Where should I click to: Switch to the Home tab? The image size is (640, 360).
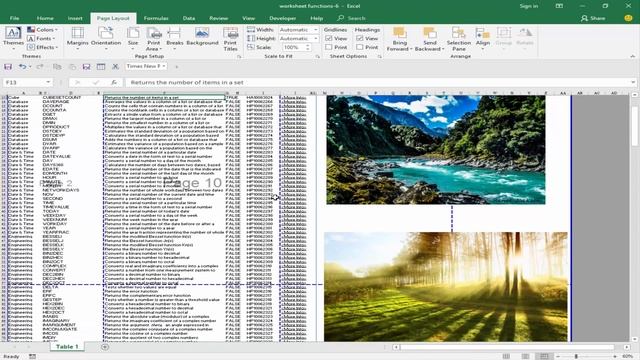45,18
